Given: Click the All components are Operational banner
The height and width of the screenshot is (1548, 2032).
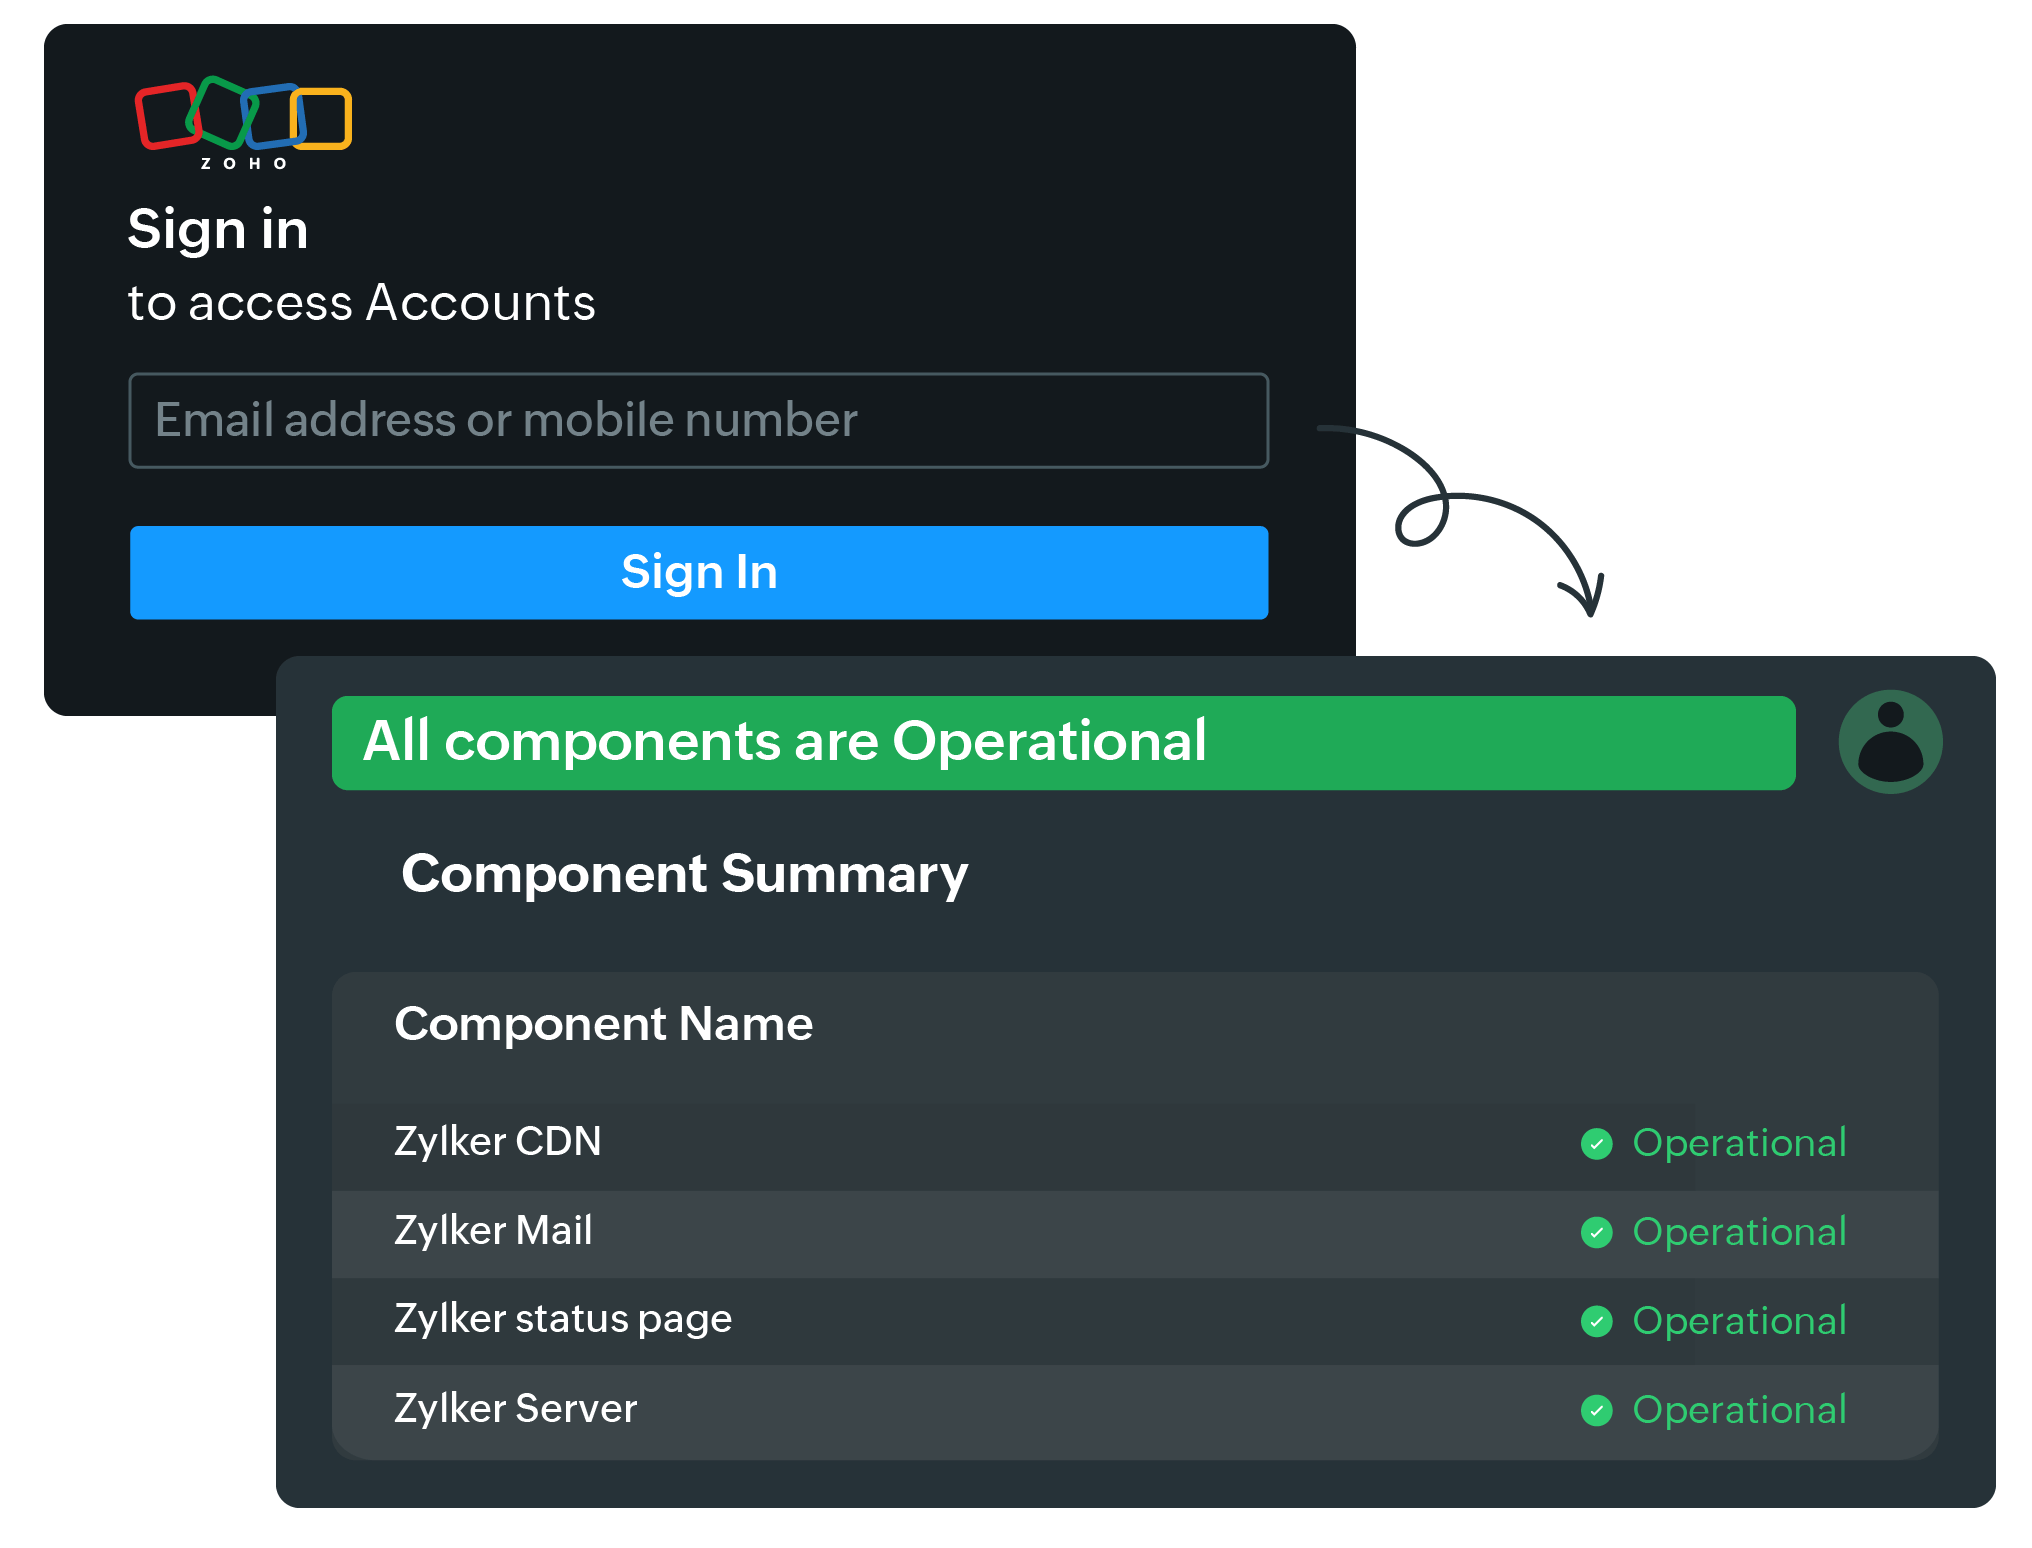Looking at the screenshot, I should [1063, 742].
